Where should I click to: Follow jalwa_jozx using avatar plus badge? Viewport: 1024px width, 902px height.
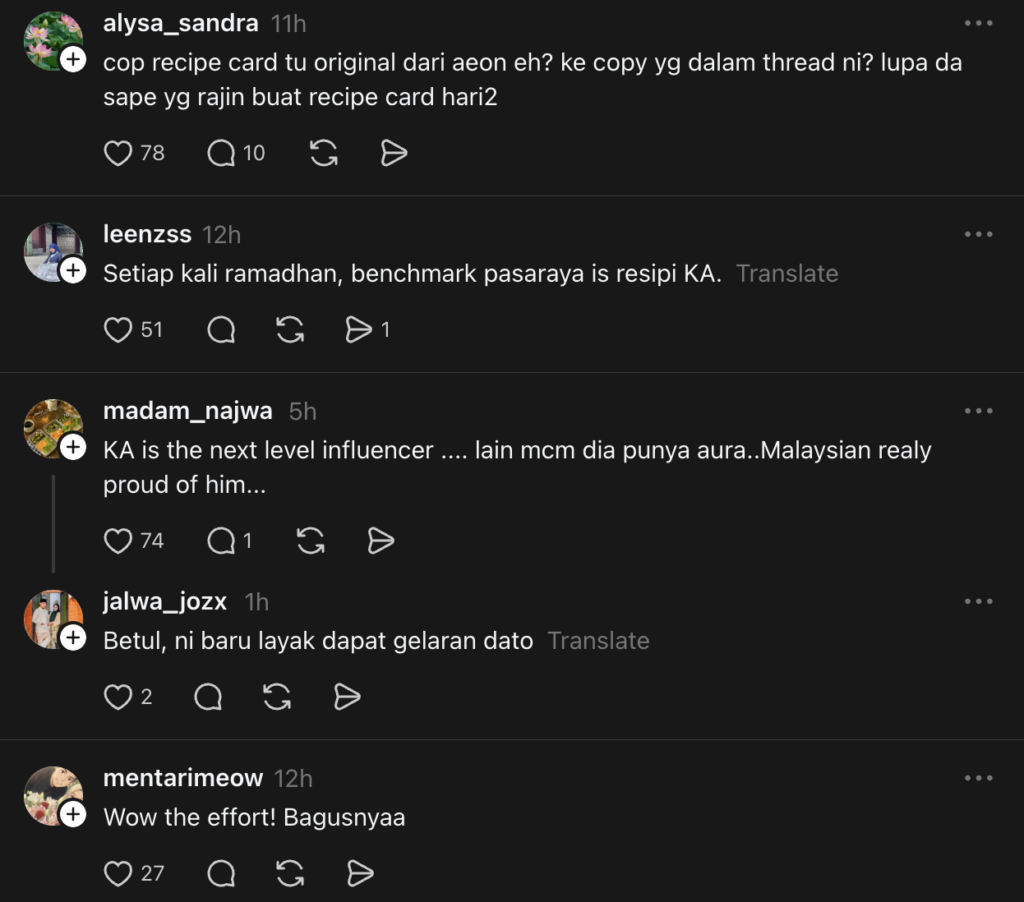click(x=73, y=638)
